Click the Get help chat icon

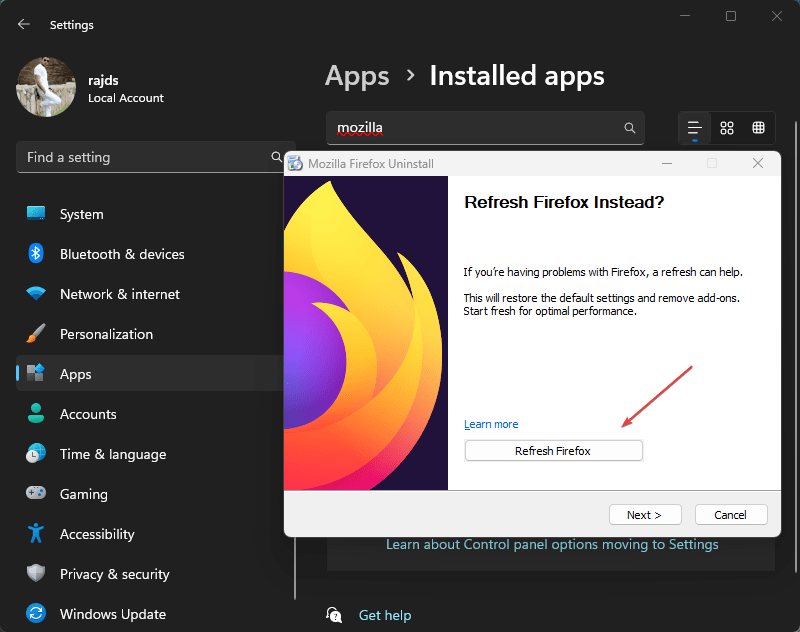point(334,615)
